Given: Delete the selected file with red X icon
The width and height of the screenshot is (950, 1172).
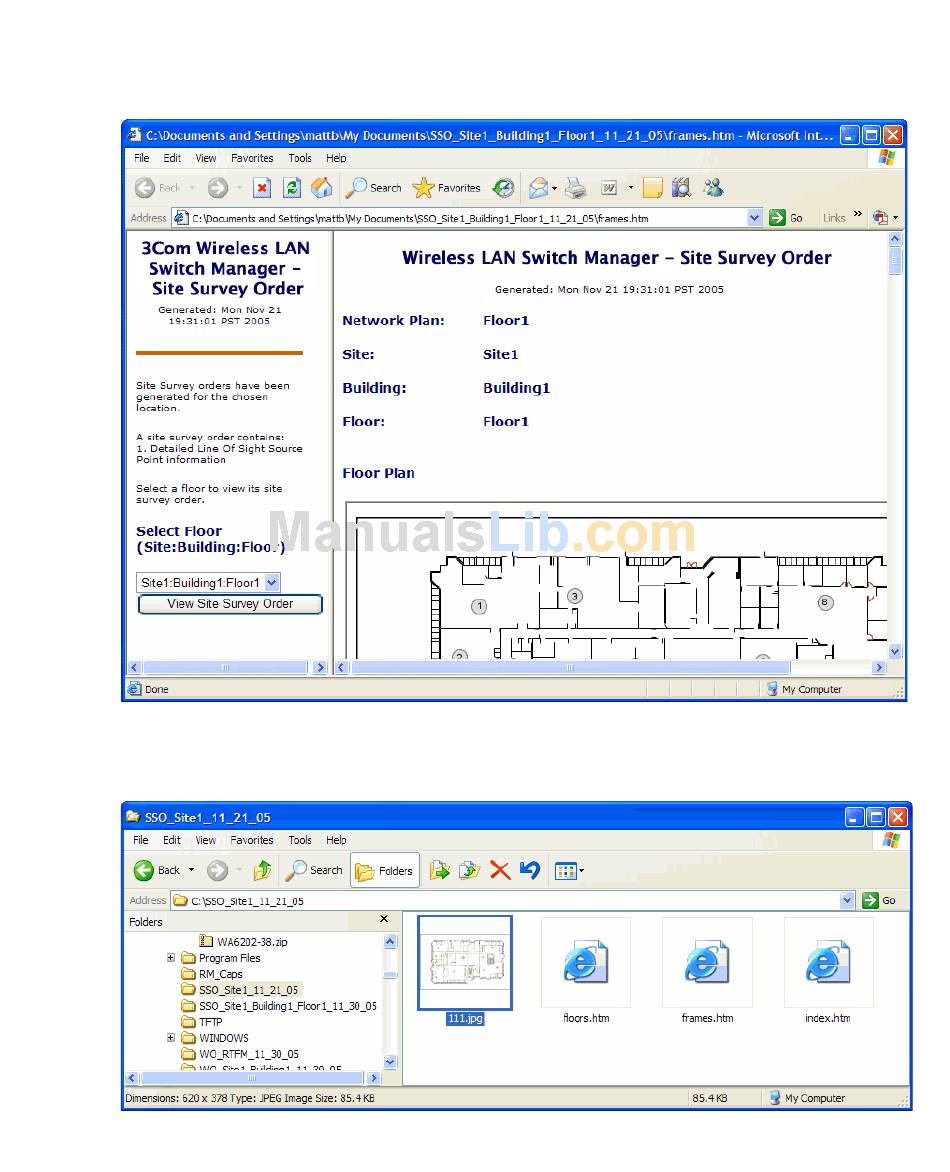Looking at the screenshot, I should point(500,871).
